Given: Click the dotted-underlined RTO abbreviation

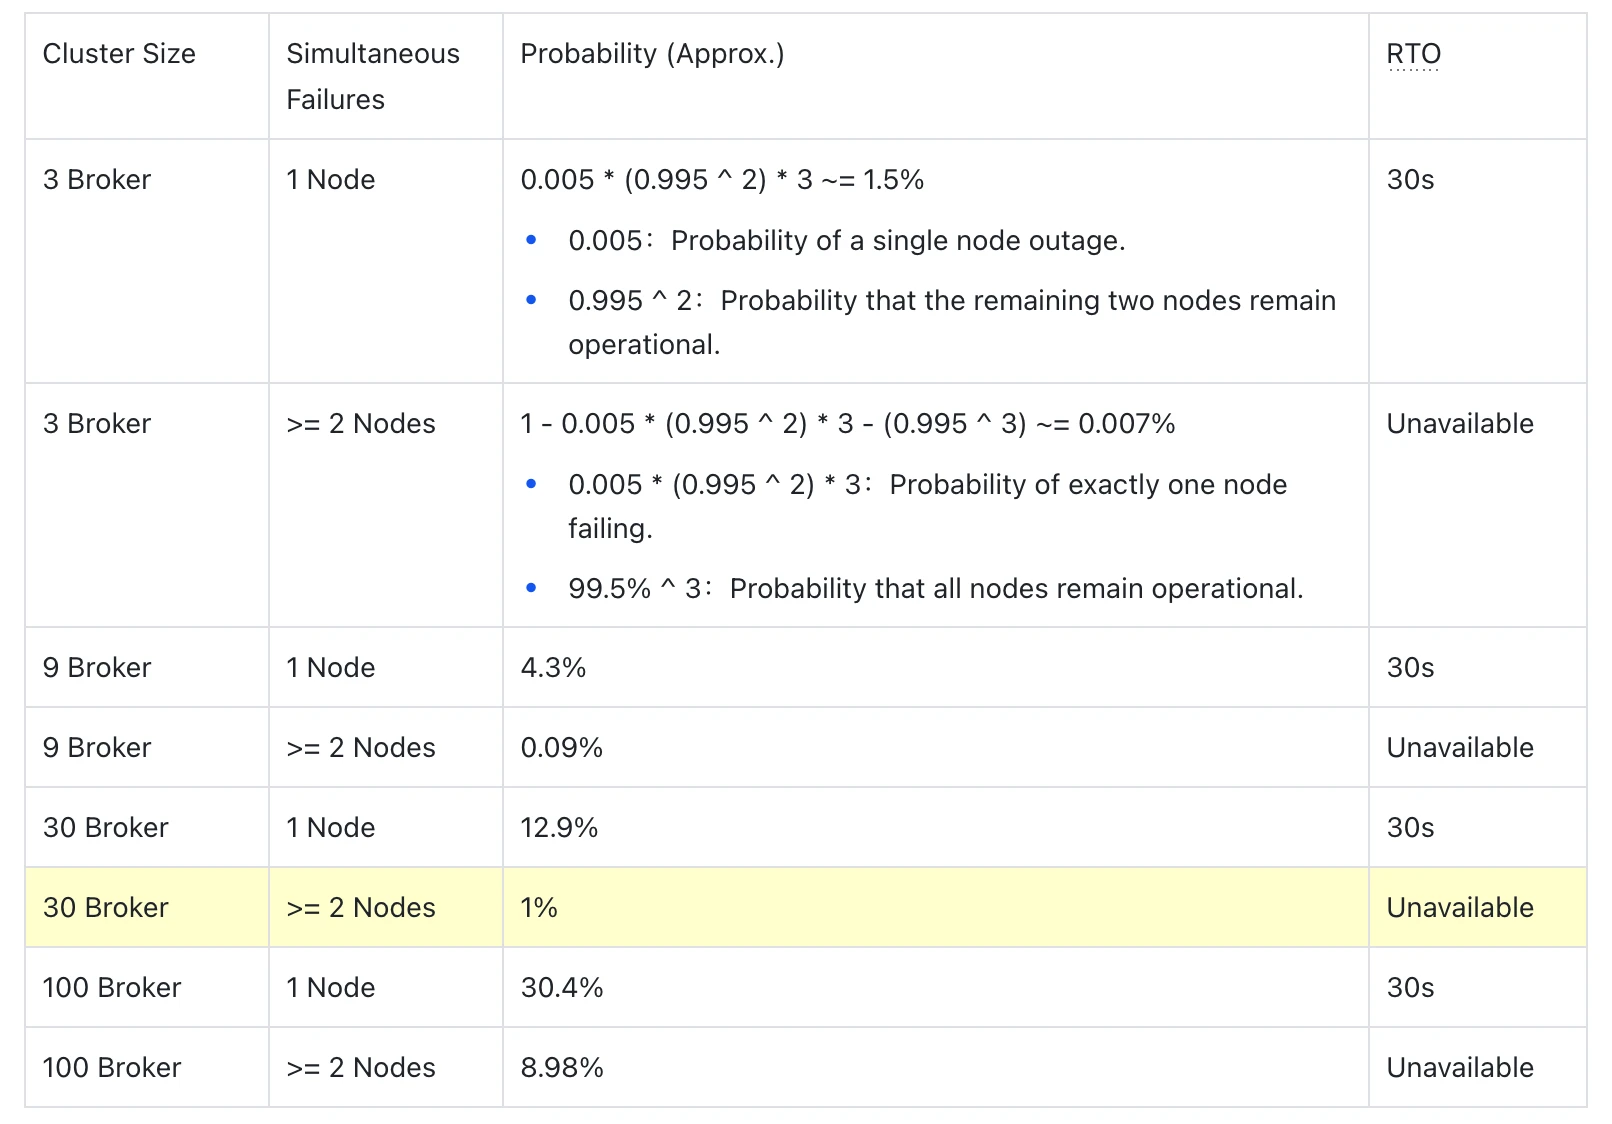Looking at the screenshot, I should [x=1413, y=54].
